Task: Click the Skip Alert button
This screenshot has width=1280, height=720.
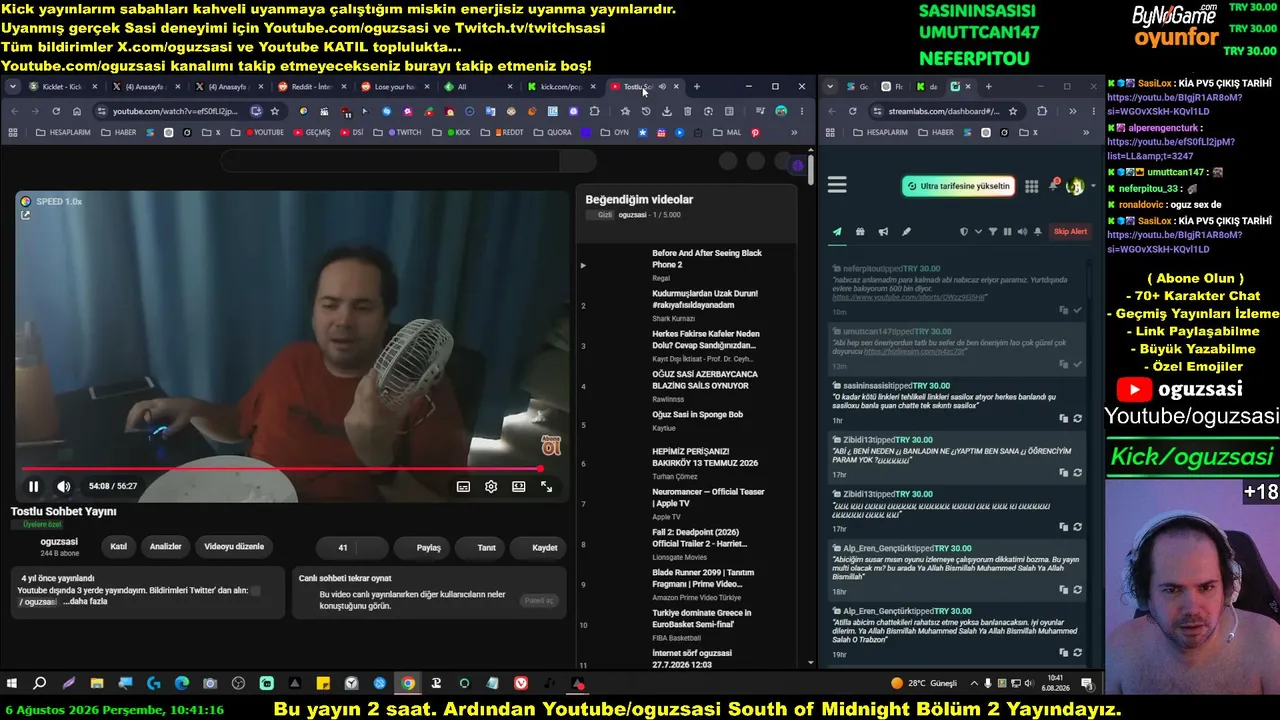Action: point(1070,232)
